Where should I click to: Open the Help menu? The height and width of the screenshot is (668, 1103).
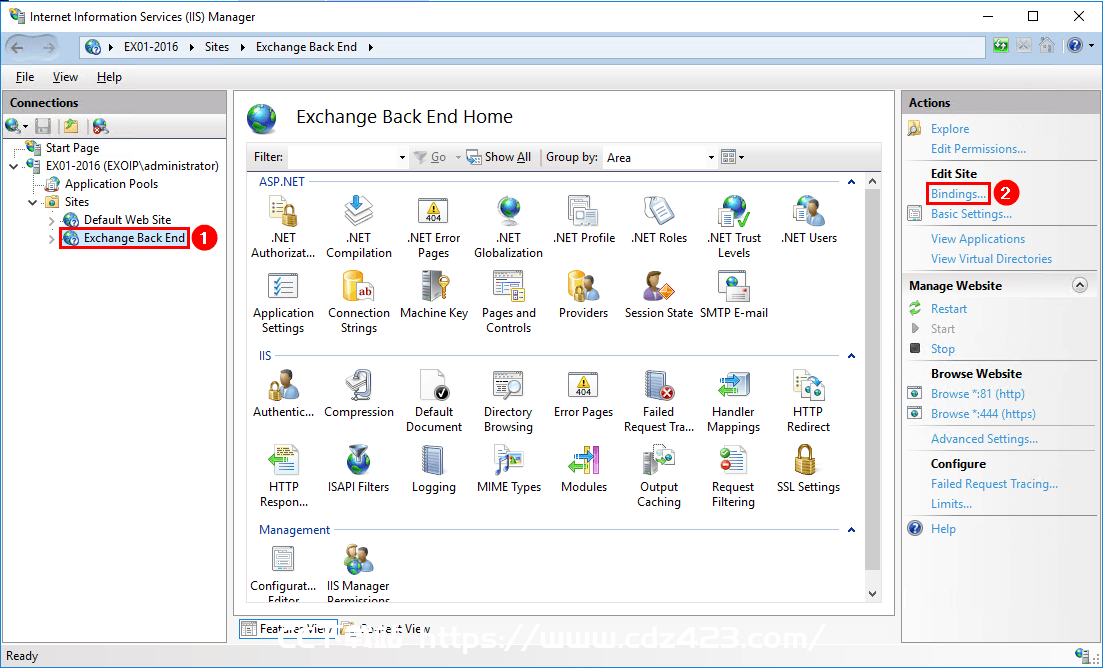[109, 77]
